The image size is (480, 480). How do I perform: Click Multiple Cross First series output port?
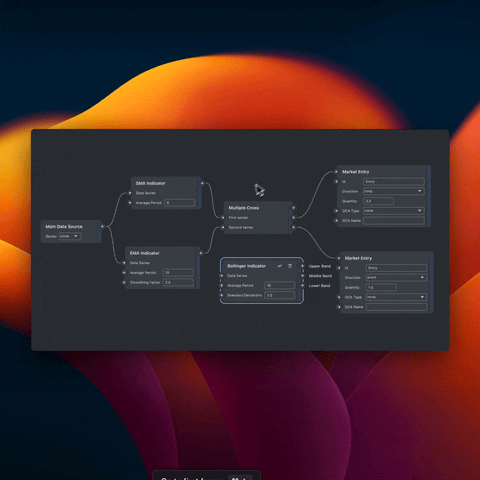click(293, 217)
